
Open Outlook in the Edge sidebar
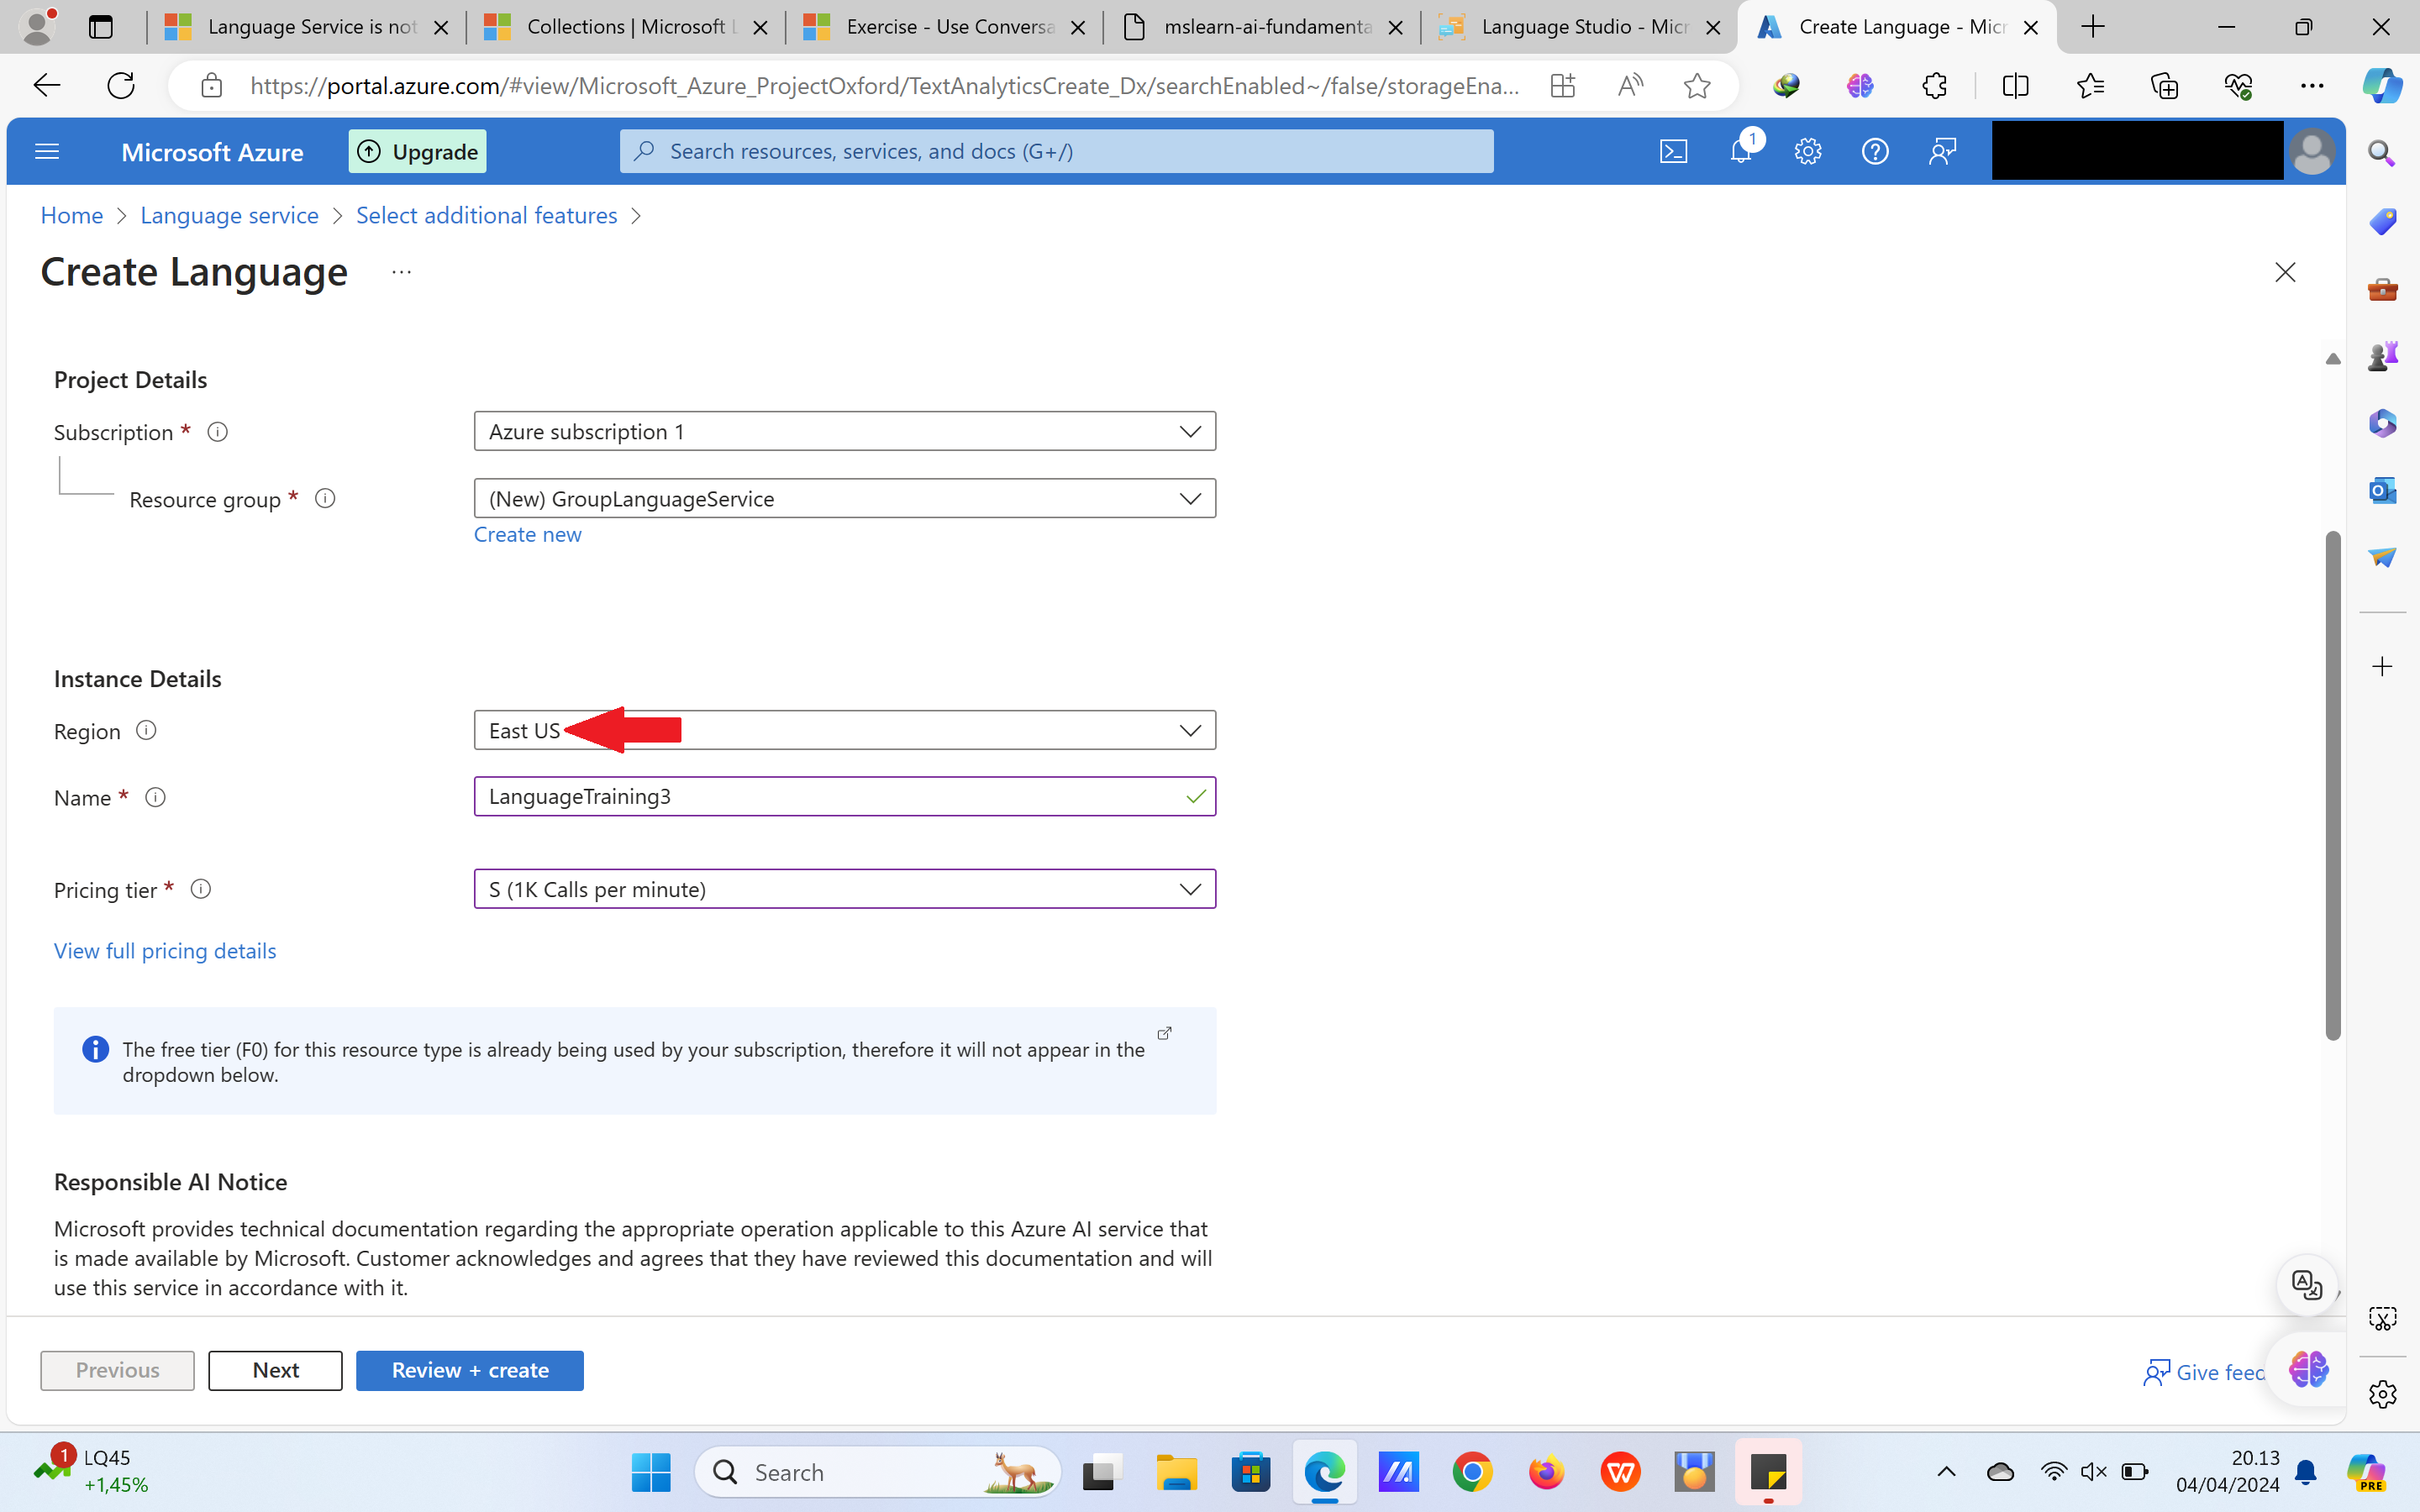click(x=2382, y=489)
